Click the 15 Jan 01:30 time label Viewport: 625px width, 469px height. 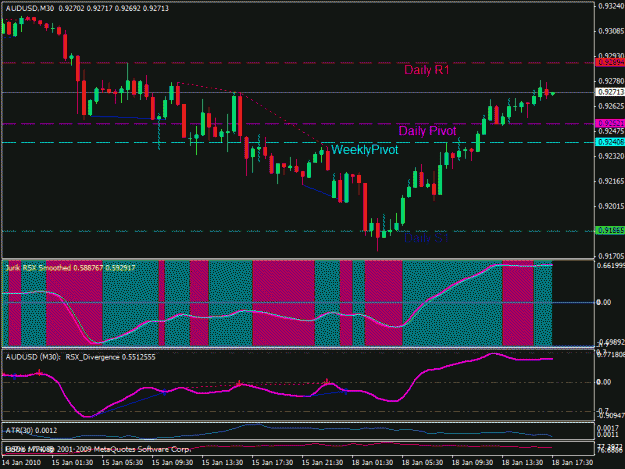click(73, 463)
